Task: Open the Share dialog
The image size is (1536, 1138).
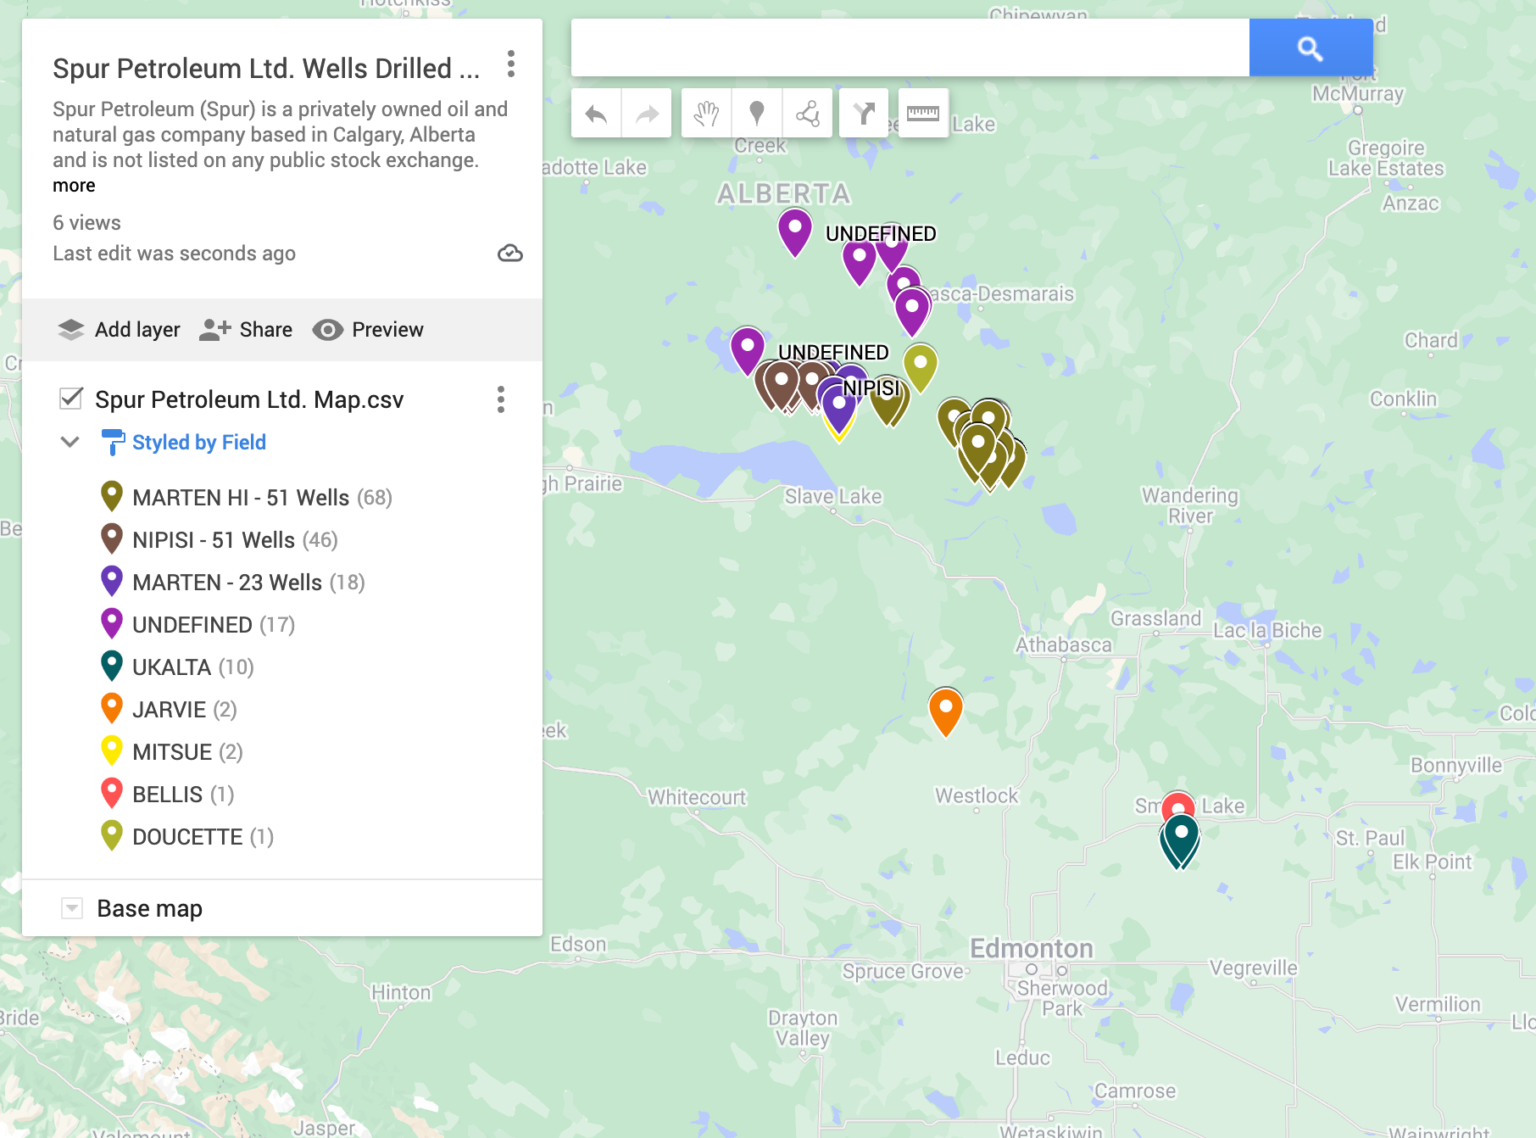Action: point(246,330)
